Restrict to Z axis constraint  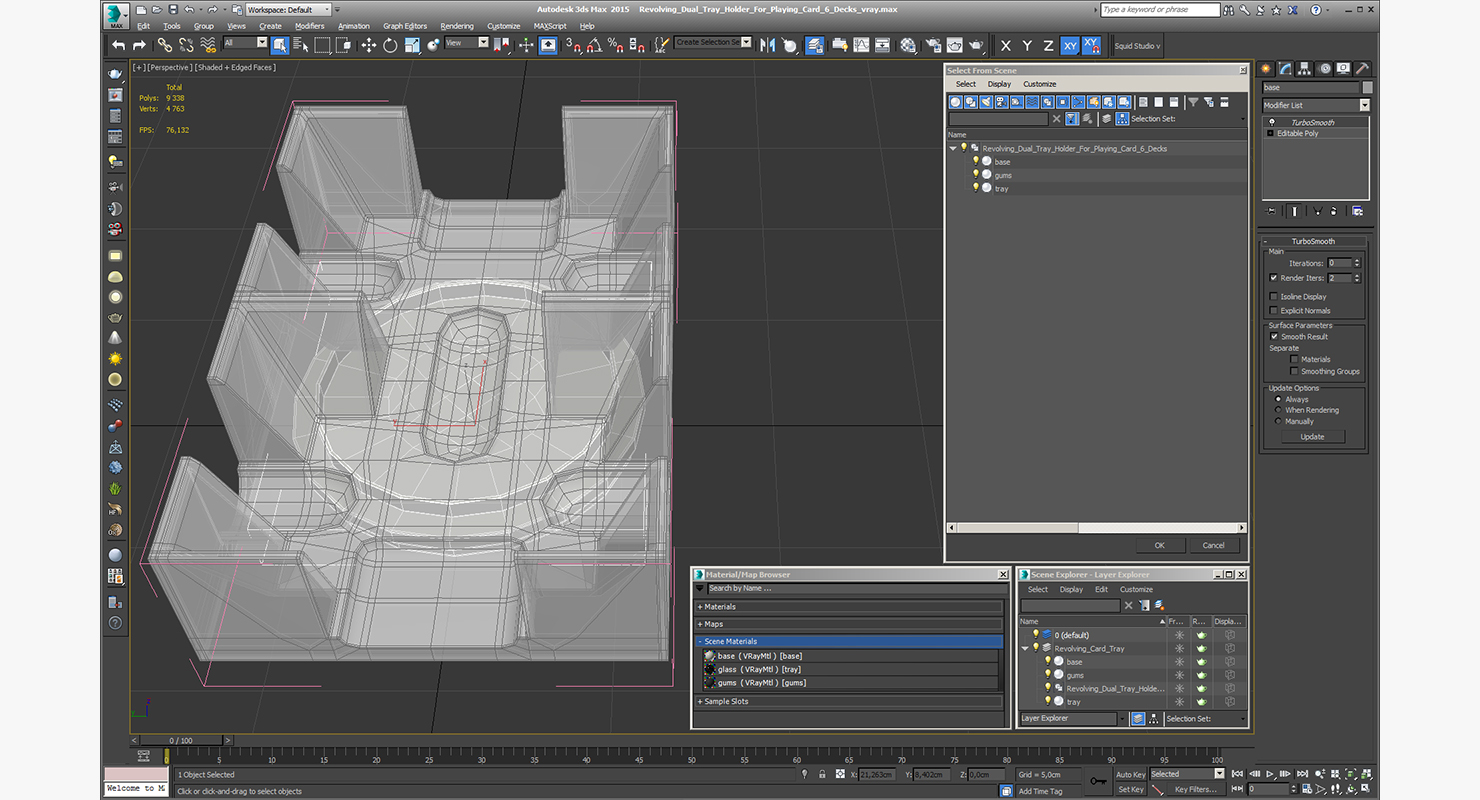coord(1048,46)
